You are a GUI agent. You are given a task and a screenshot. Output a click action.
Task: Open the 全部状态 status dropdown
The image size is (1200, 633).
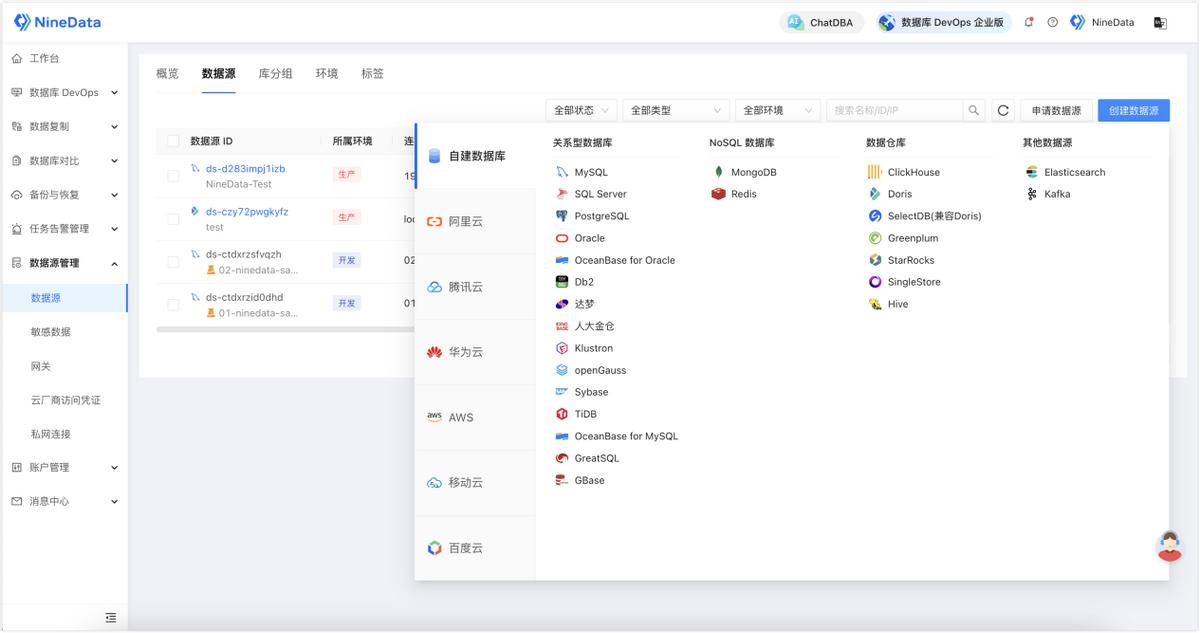click(581, 111)
